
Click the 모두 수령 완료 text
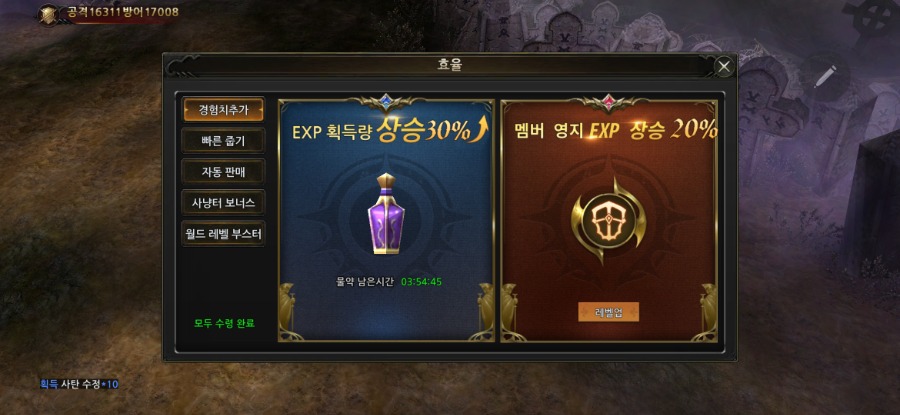(x=224, y=323)
